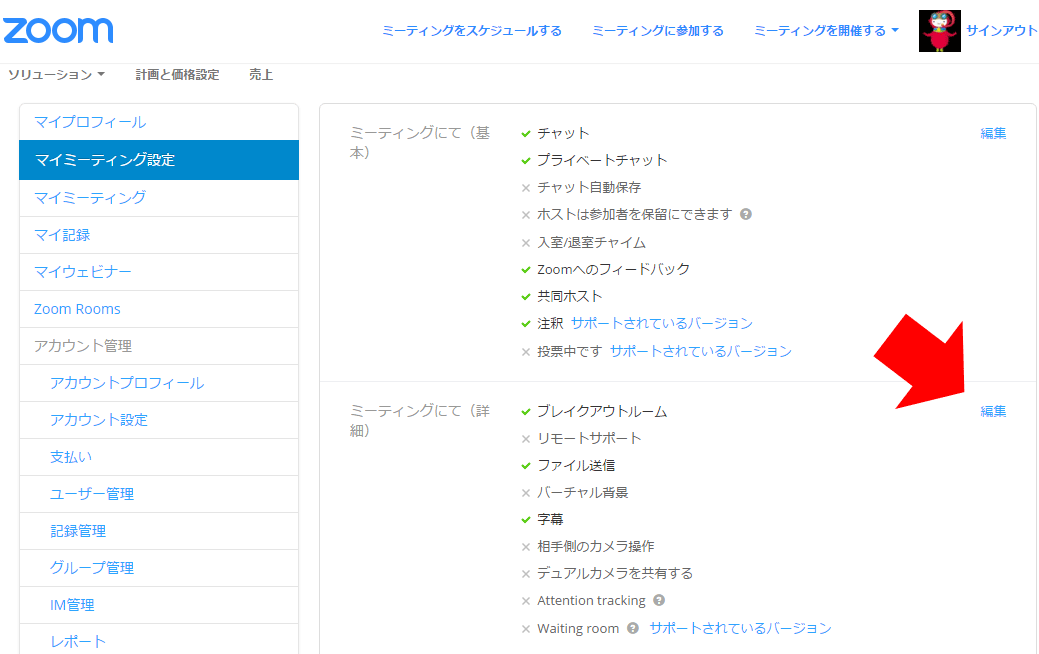Select マイ記録 in the sidebar
This screenshot has height=654, width=1039.
coord(62,235)
